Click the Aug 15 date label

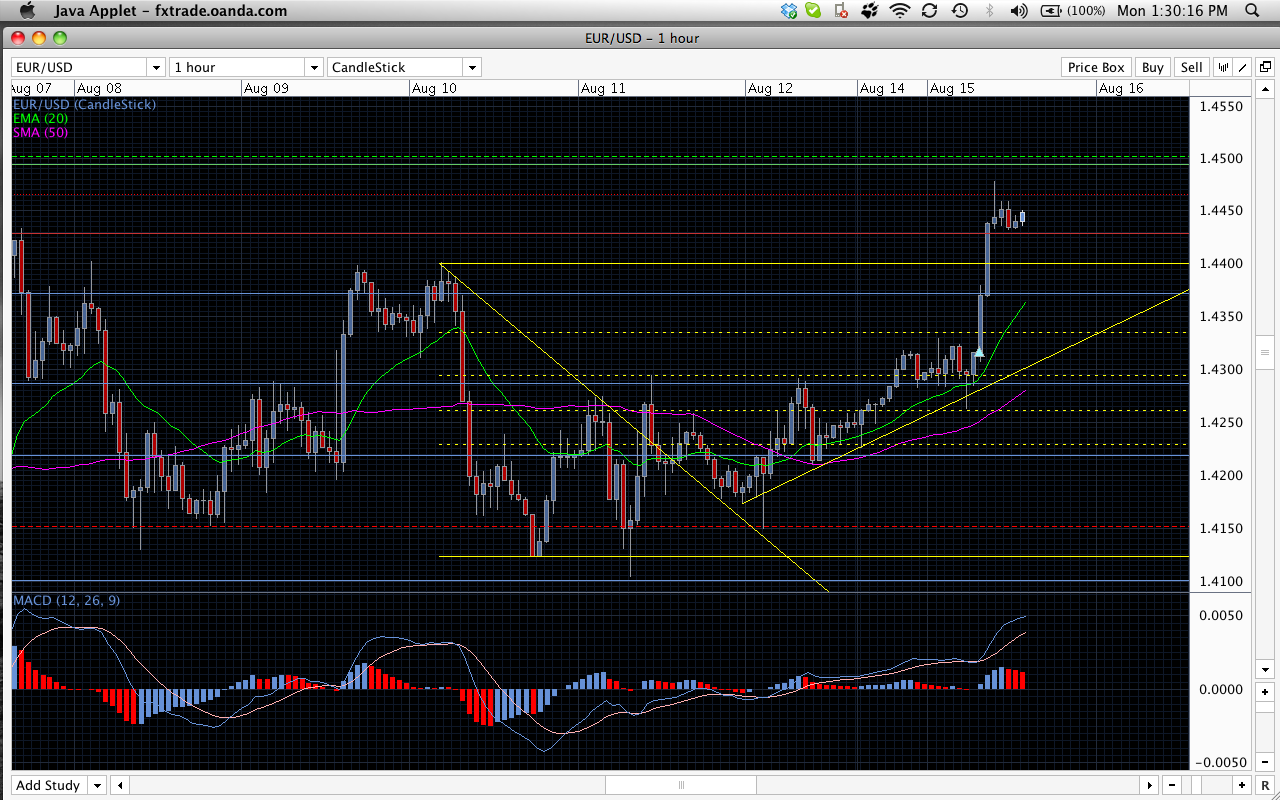tap(952, 88)
